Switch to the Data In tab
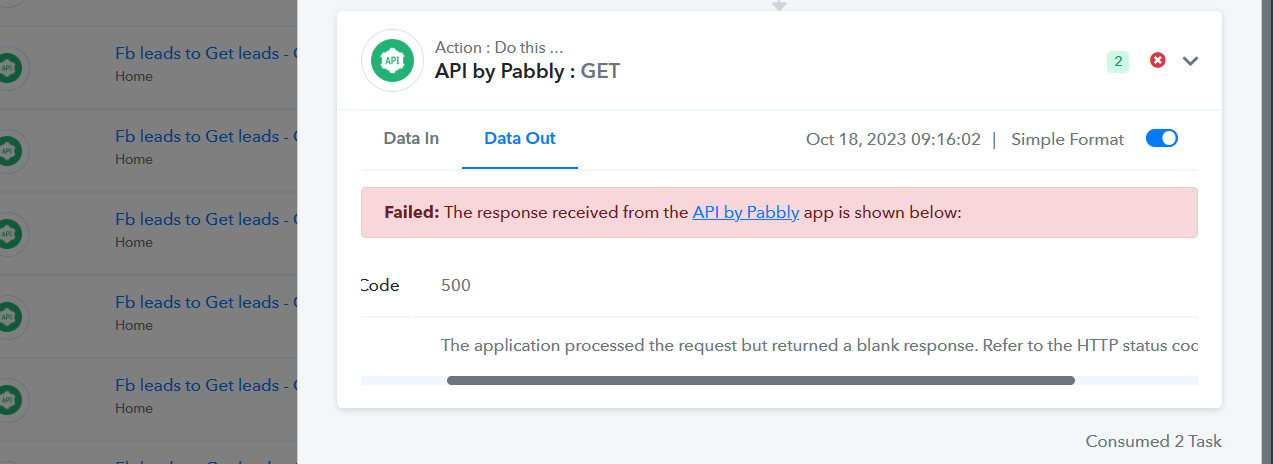Screen dimensions: 1273x464 tap(411, 139)
